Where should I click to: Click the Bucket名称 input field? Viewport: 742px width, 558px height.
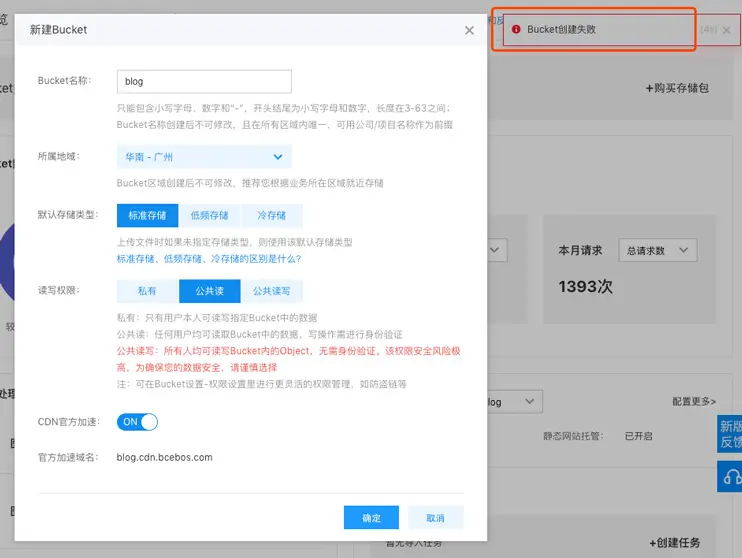pos(204,81)
